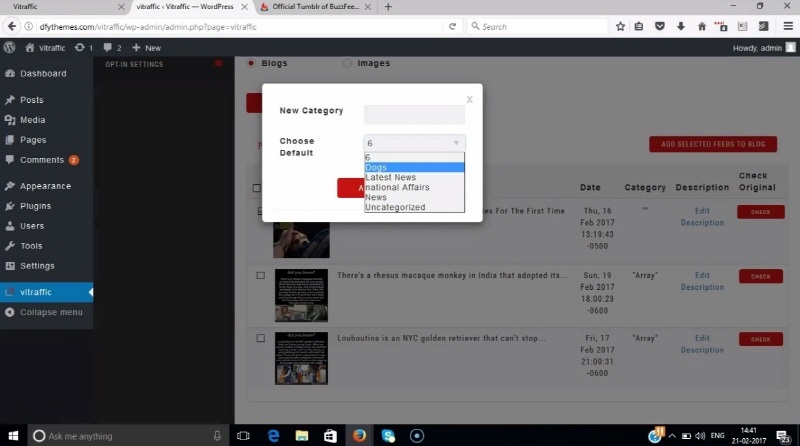
Task: Choose Dogs in the category list
Action: point(414,167)
